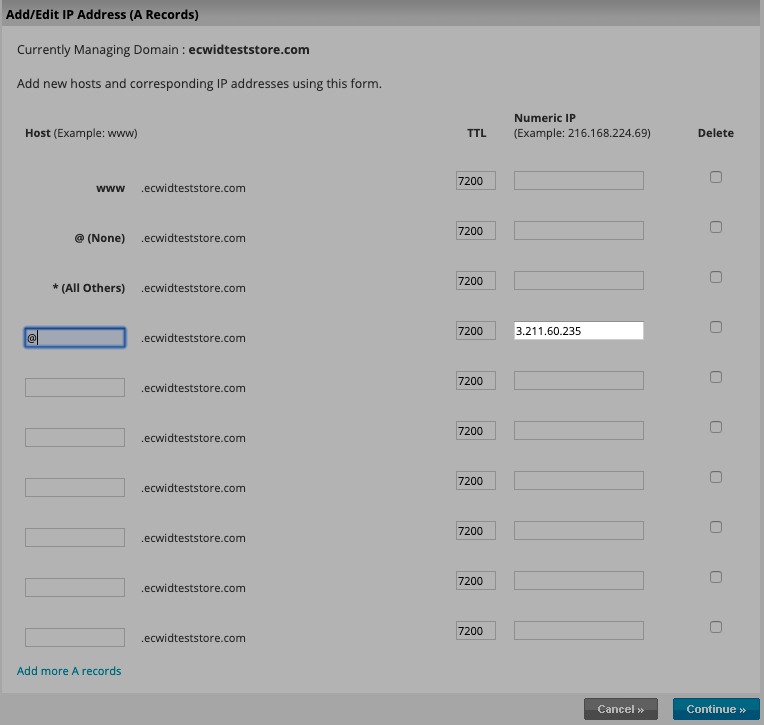Screen dimensions: 764x725
Task: Click the www host label
Action: tap(111, 188)
